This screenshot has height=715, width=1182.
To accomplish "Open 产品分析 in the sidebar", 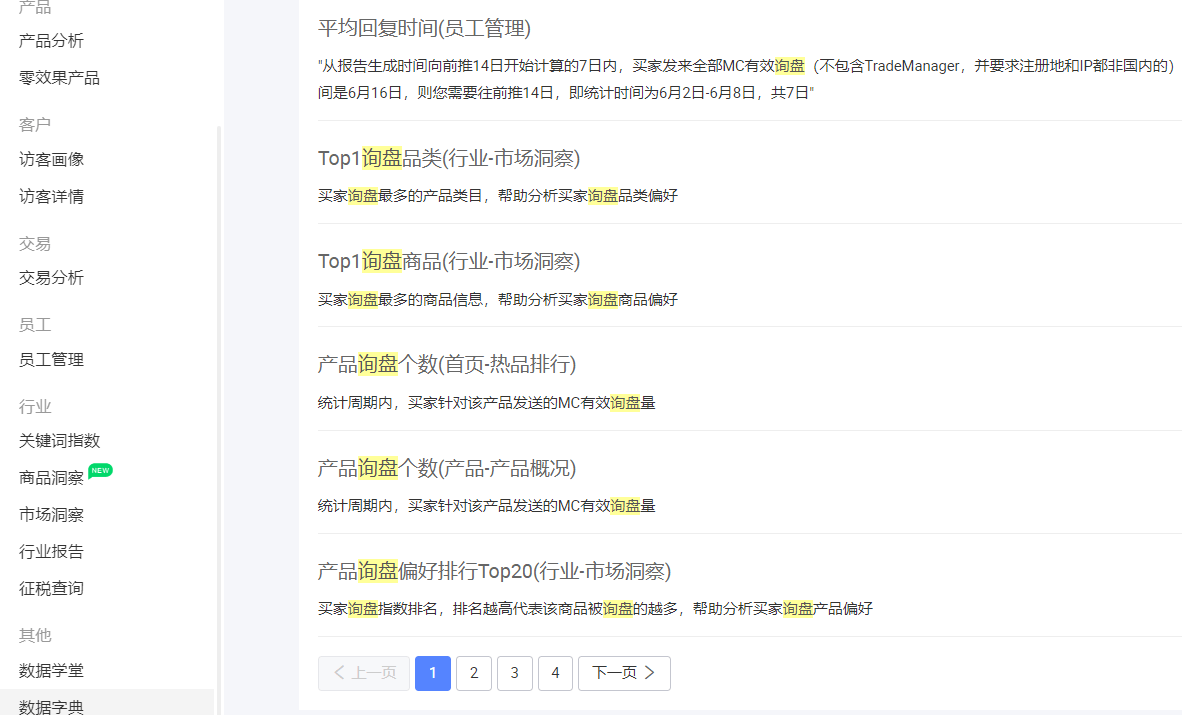I will (51, 41).
